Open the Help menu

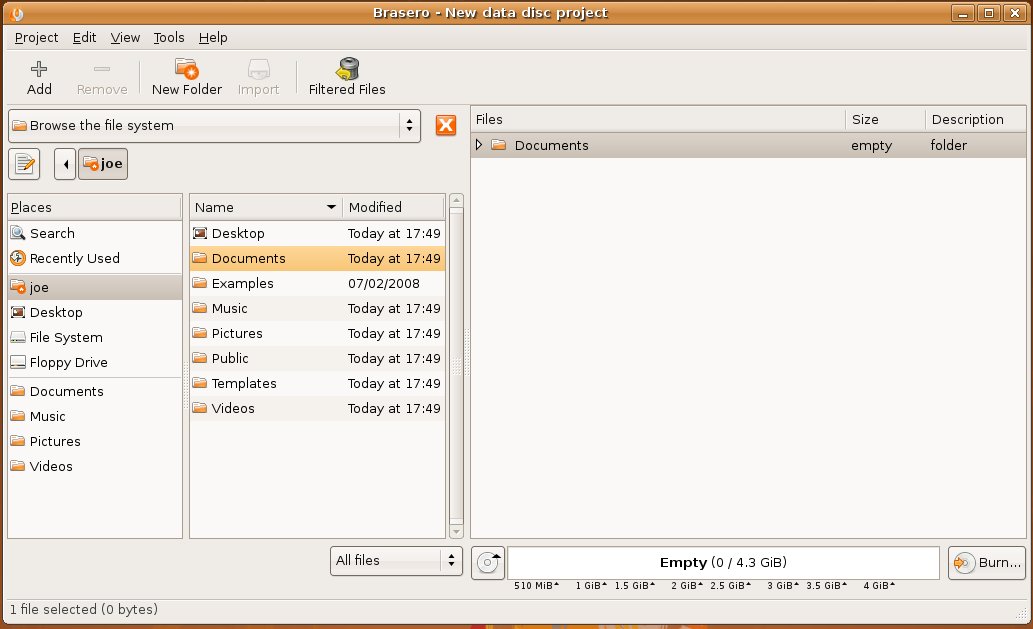click(213, 38)
